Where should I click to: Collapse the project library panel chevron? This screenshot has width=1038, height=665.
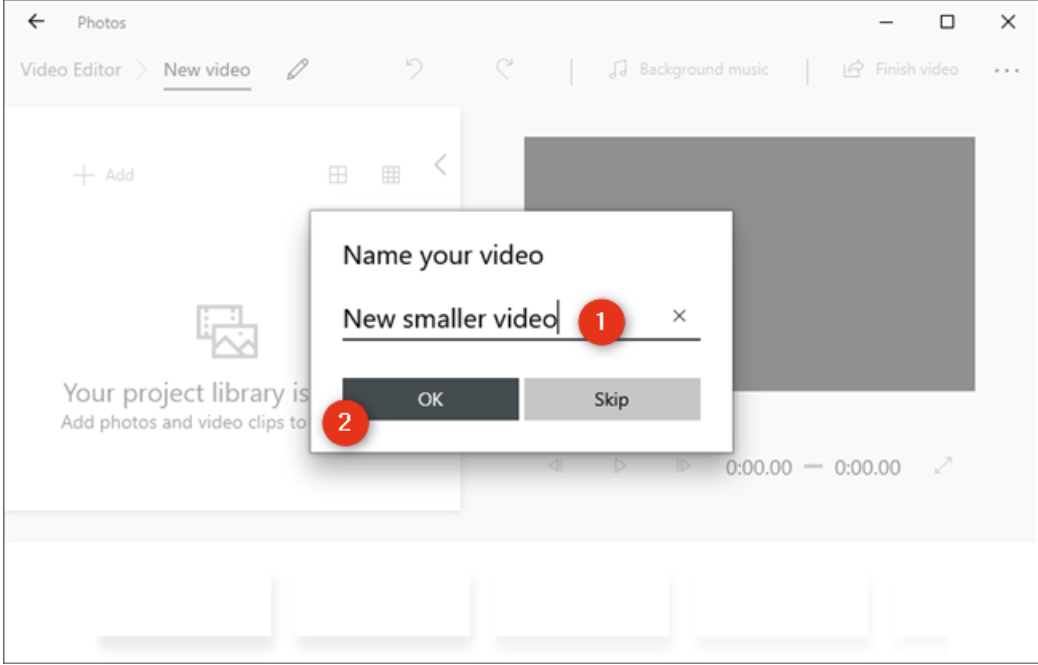(440, 165)
